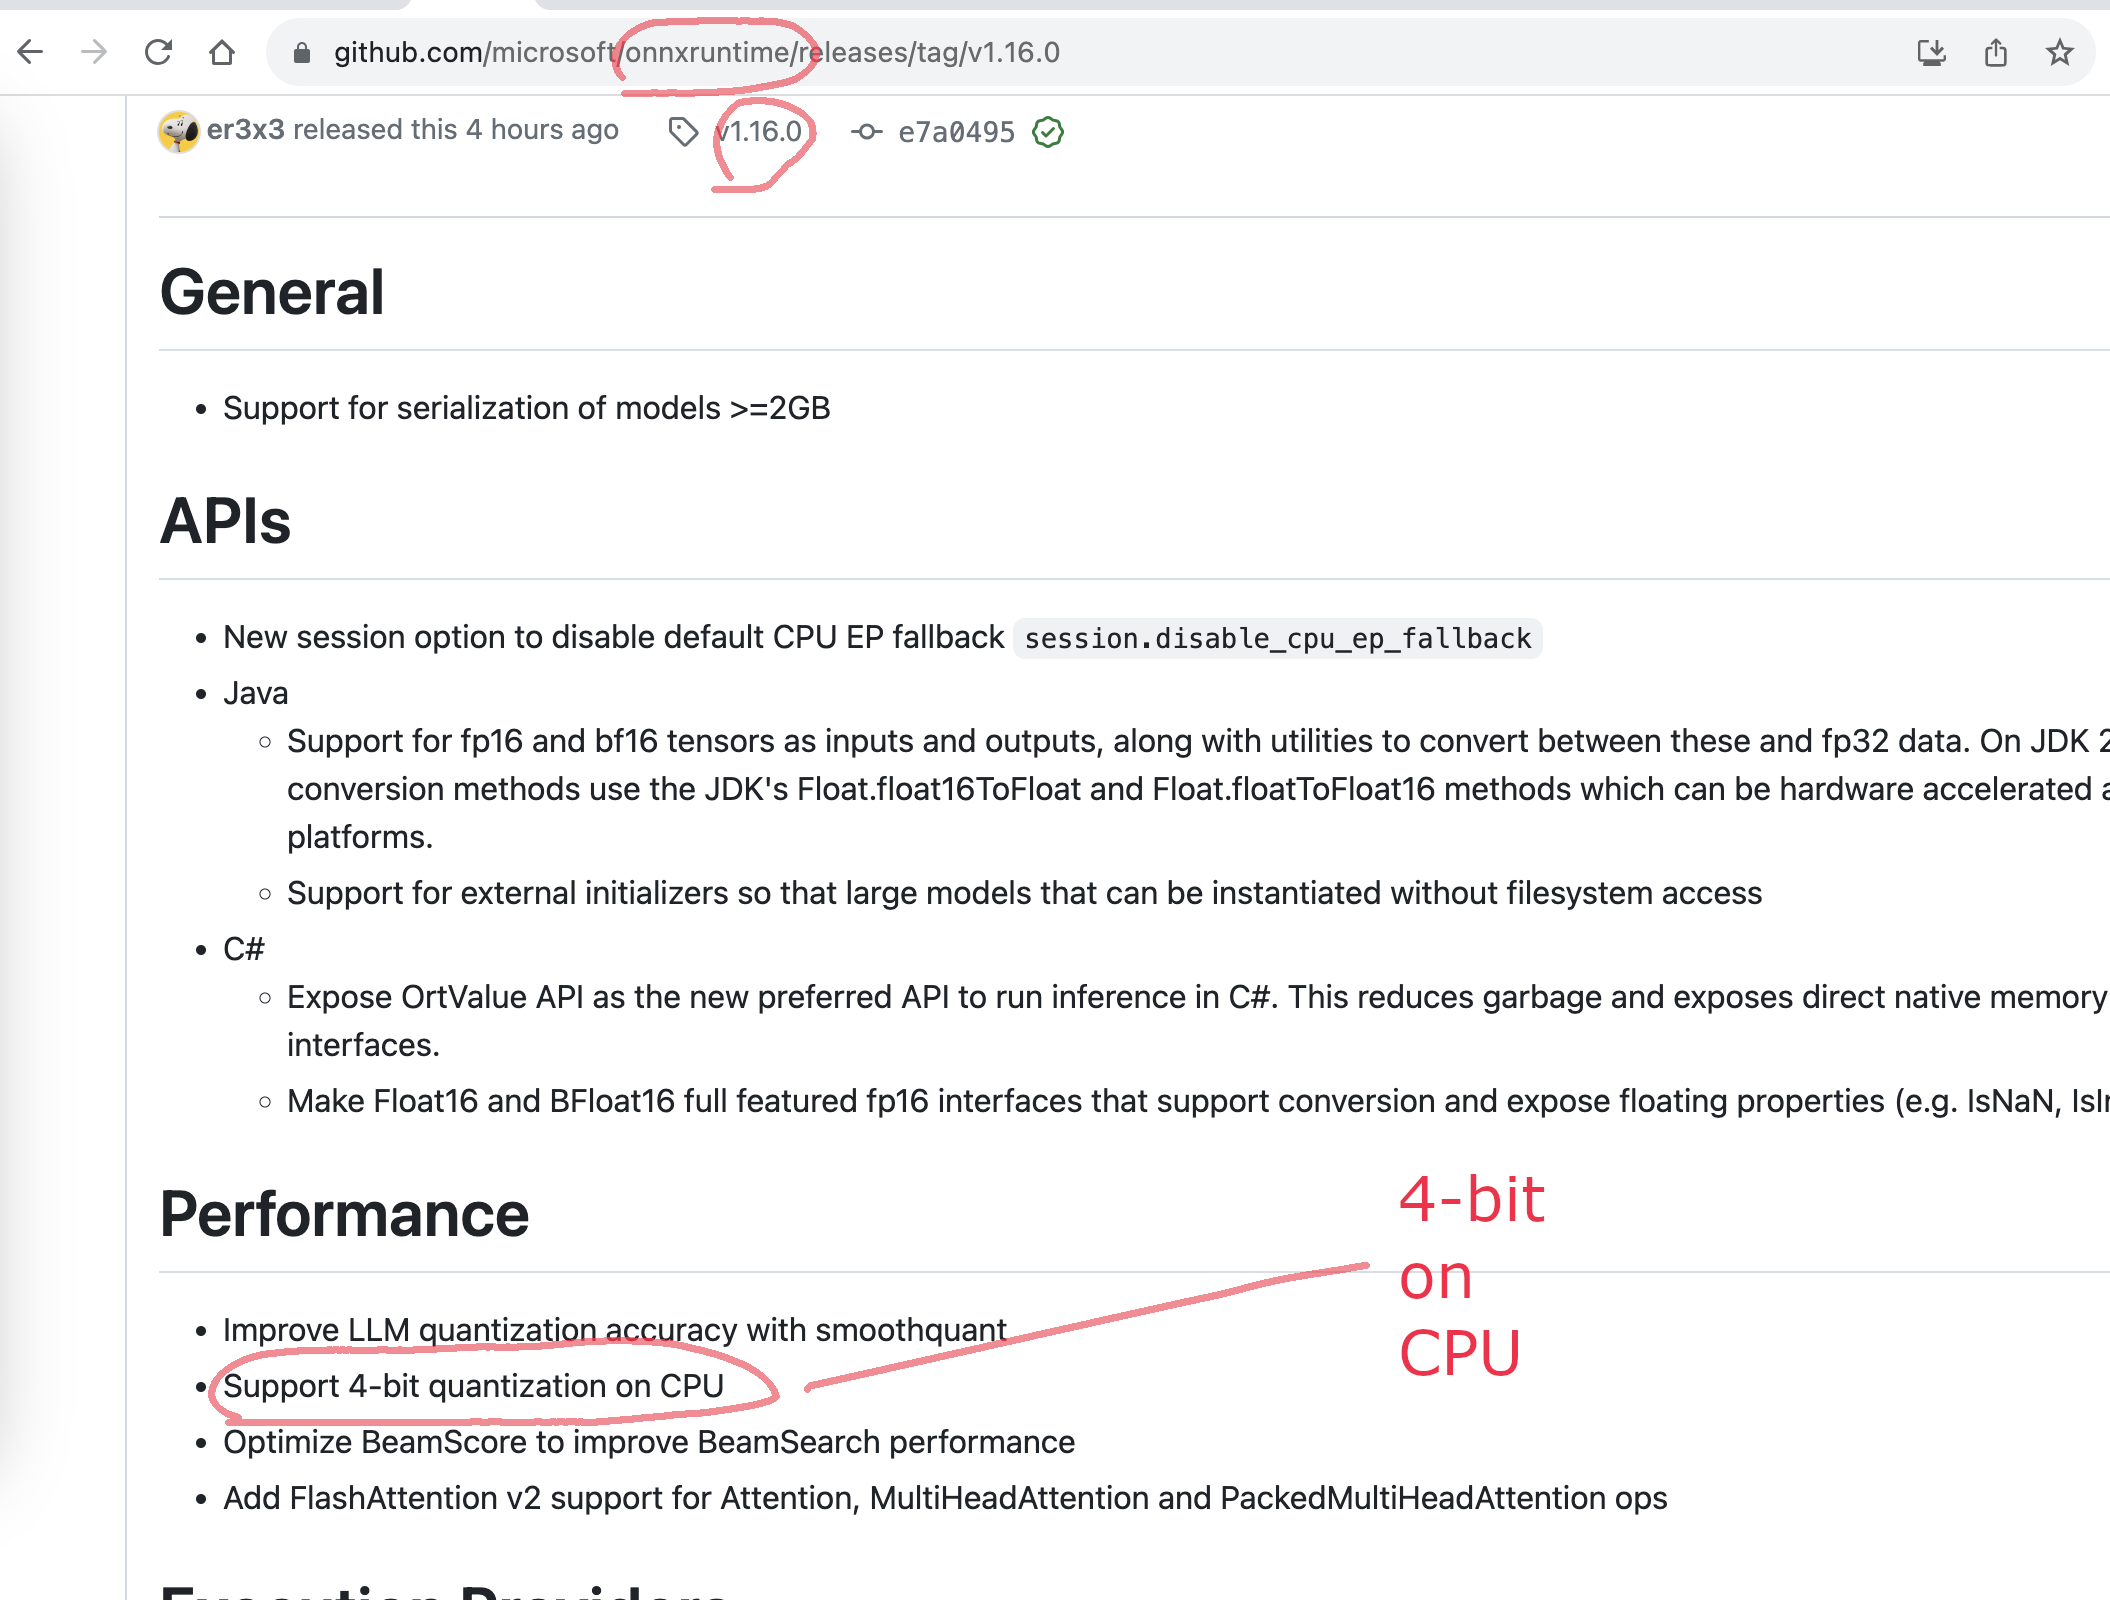The height and width of the screenshot is (1600, 2110).
Task: Follow the v1.16.0 tag link
Action: (758, 130)
